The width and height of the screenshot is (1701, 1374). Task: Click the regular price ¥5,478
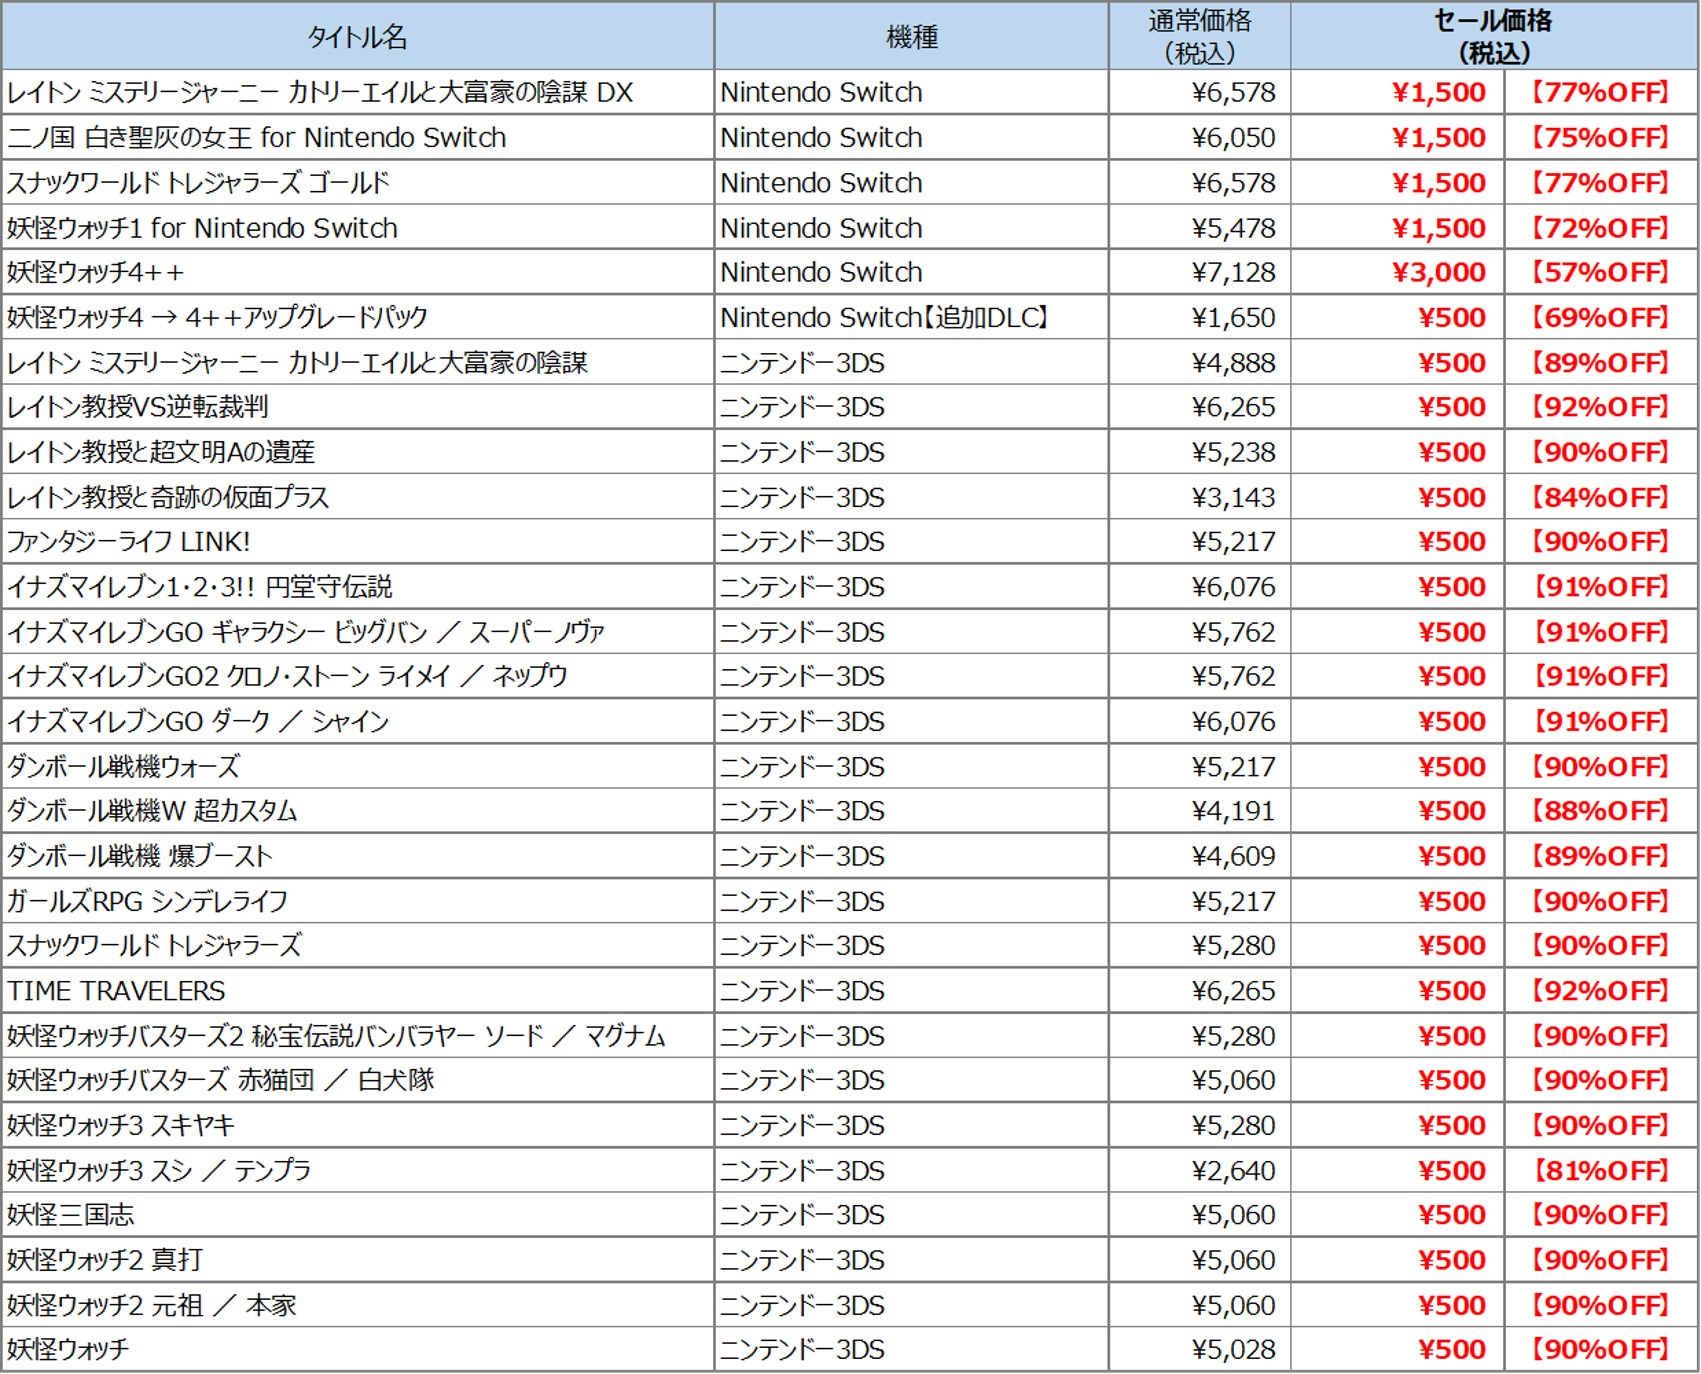pyautogui.click(x=1233, y=228)
